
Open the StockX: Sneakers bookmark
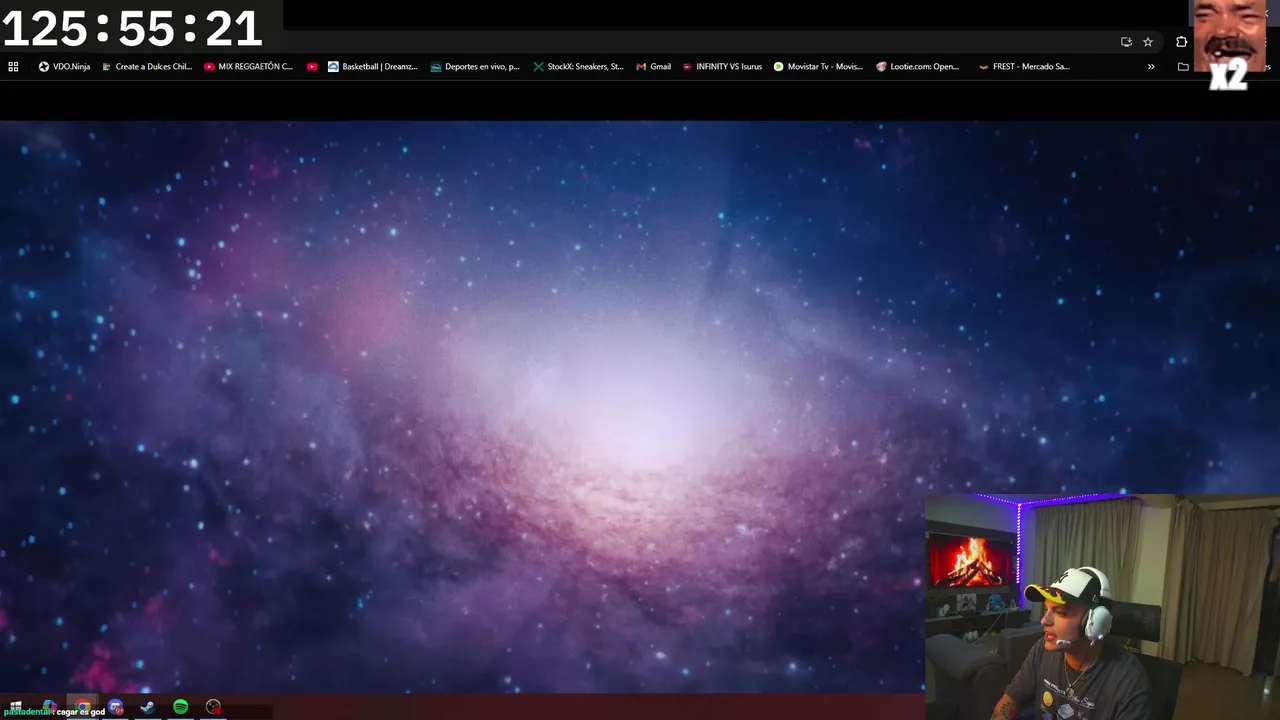pyautogui.click(x=578, y=67)
